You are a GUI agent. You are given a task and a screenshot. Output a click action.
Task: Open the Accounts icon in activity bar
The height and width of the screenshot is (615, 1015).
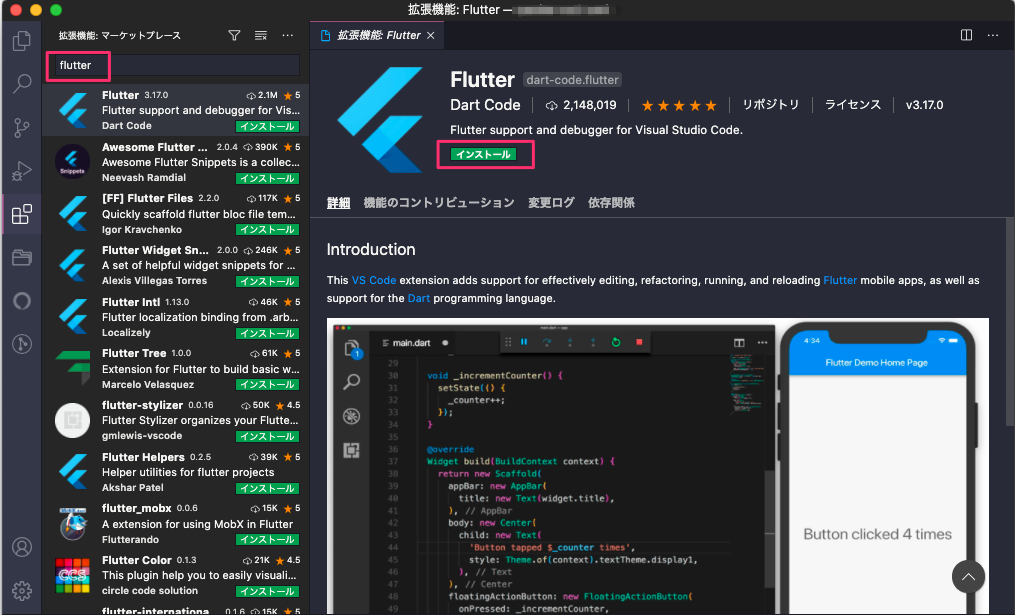(22, 548)
